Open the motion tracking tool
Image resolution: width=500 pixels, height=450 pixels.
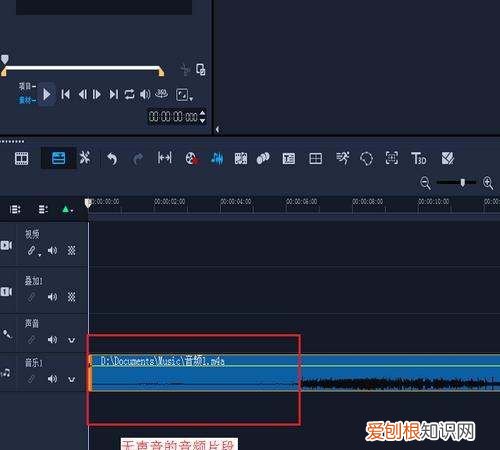coord(263,159)
